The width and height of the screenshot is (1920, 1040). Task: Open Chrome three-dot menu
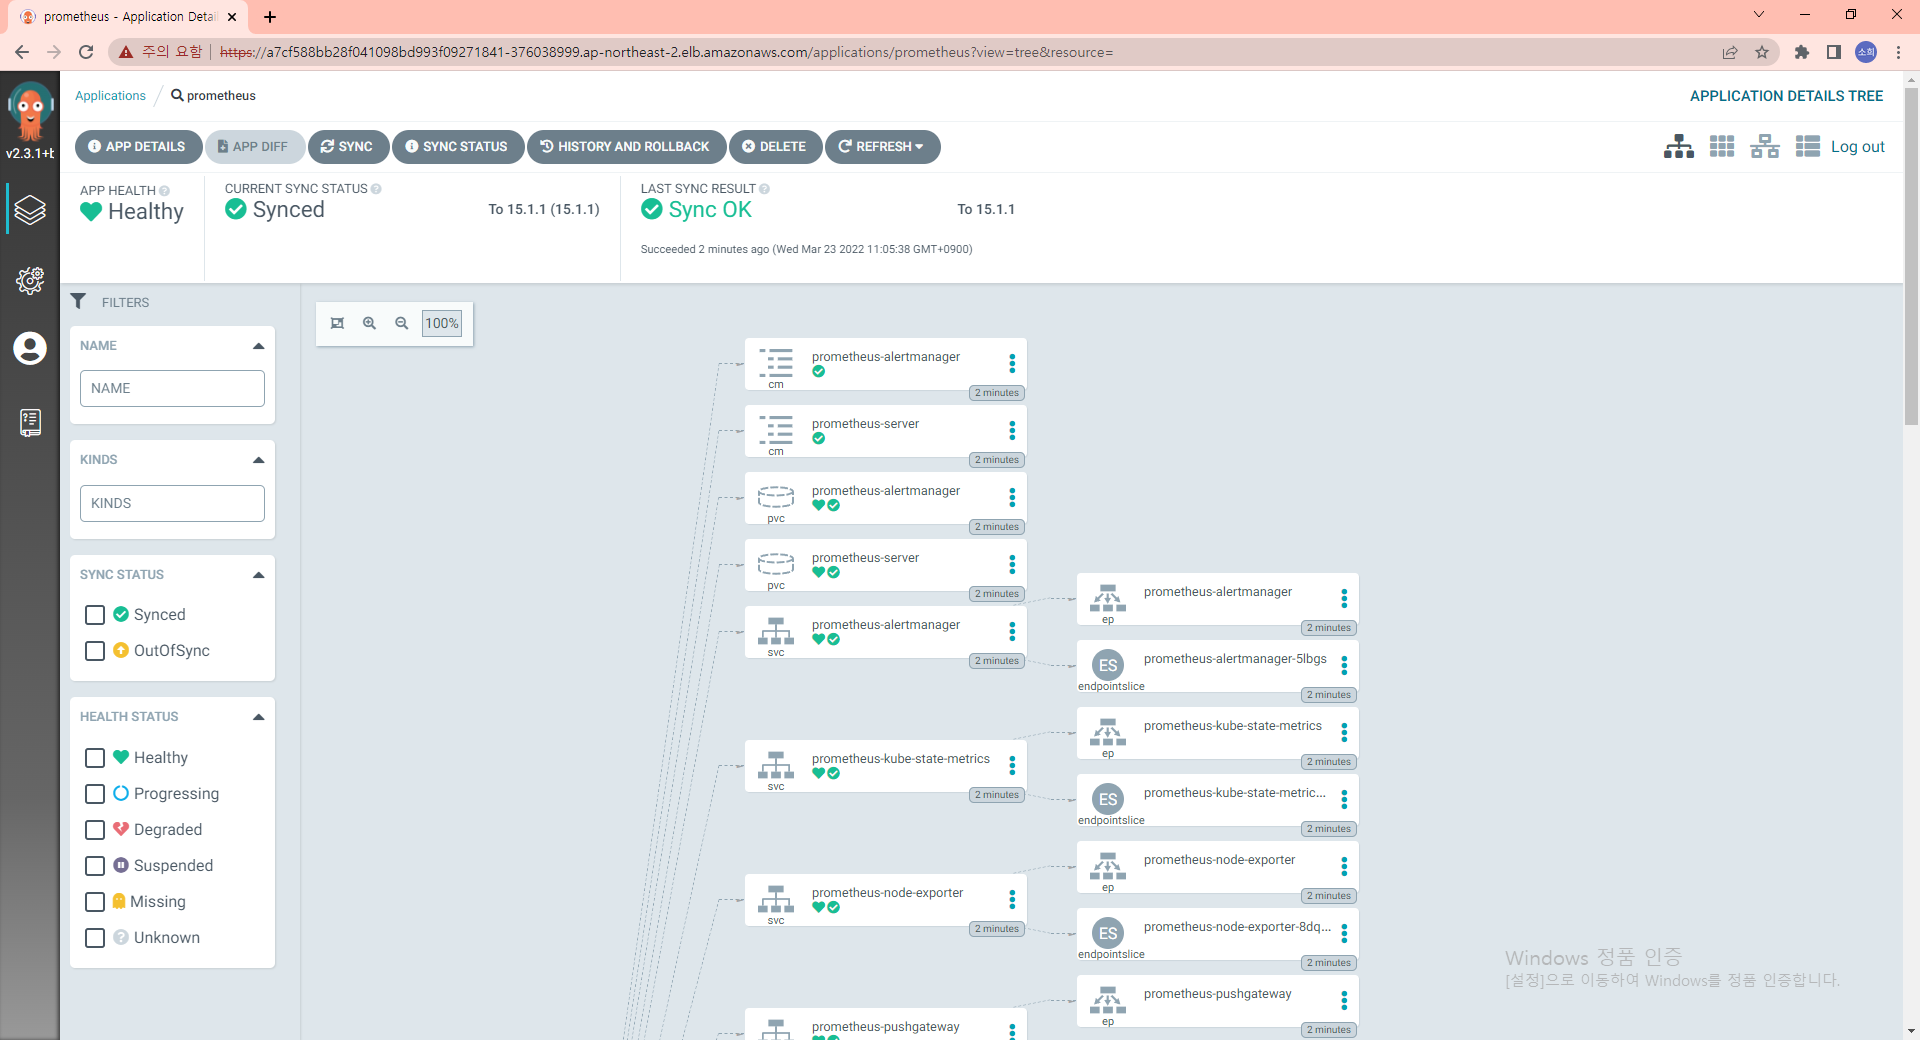1898,52
